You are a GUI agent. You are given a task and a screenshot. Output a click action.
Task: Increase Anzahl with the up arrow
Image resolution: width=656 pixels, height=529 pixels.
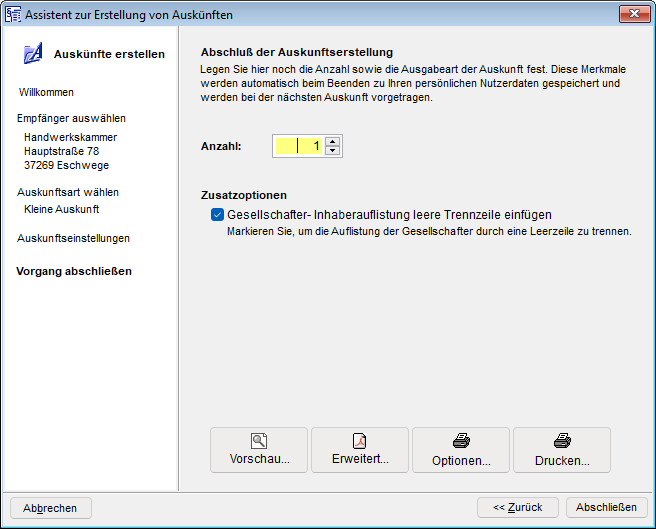[x=333, y=141]
